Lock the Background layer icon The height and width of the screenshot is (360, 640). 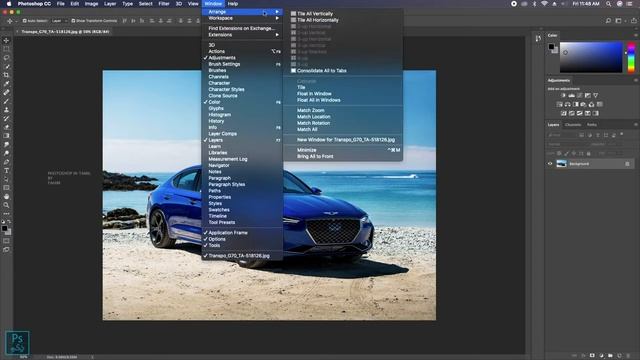(627, 164)
